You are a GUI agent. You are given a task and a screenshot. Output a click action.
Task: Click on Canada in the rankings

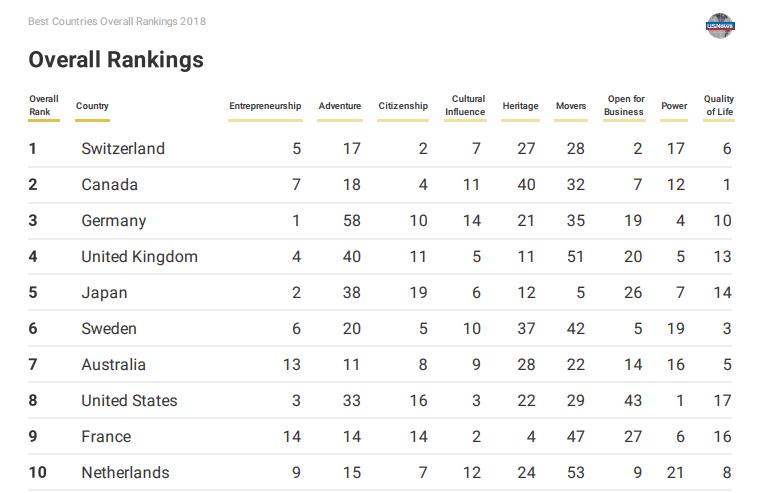pos(110,185)
